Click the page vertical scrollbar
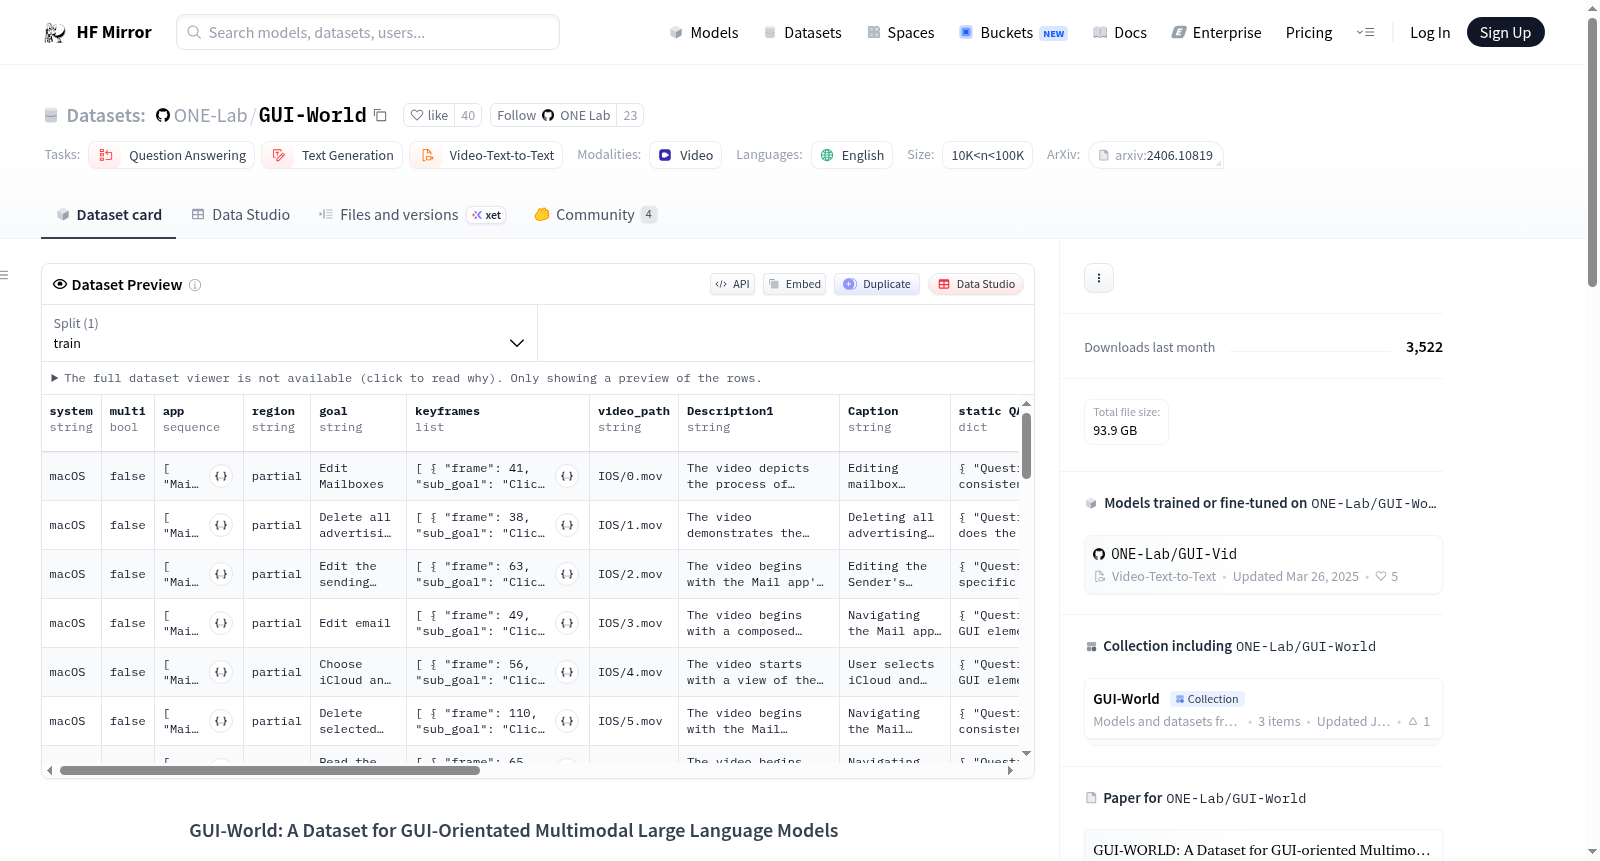 (x=1592, y=150)
